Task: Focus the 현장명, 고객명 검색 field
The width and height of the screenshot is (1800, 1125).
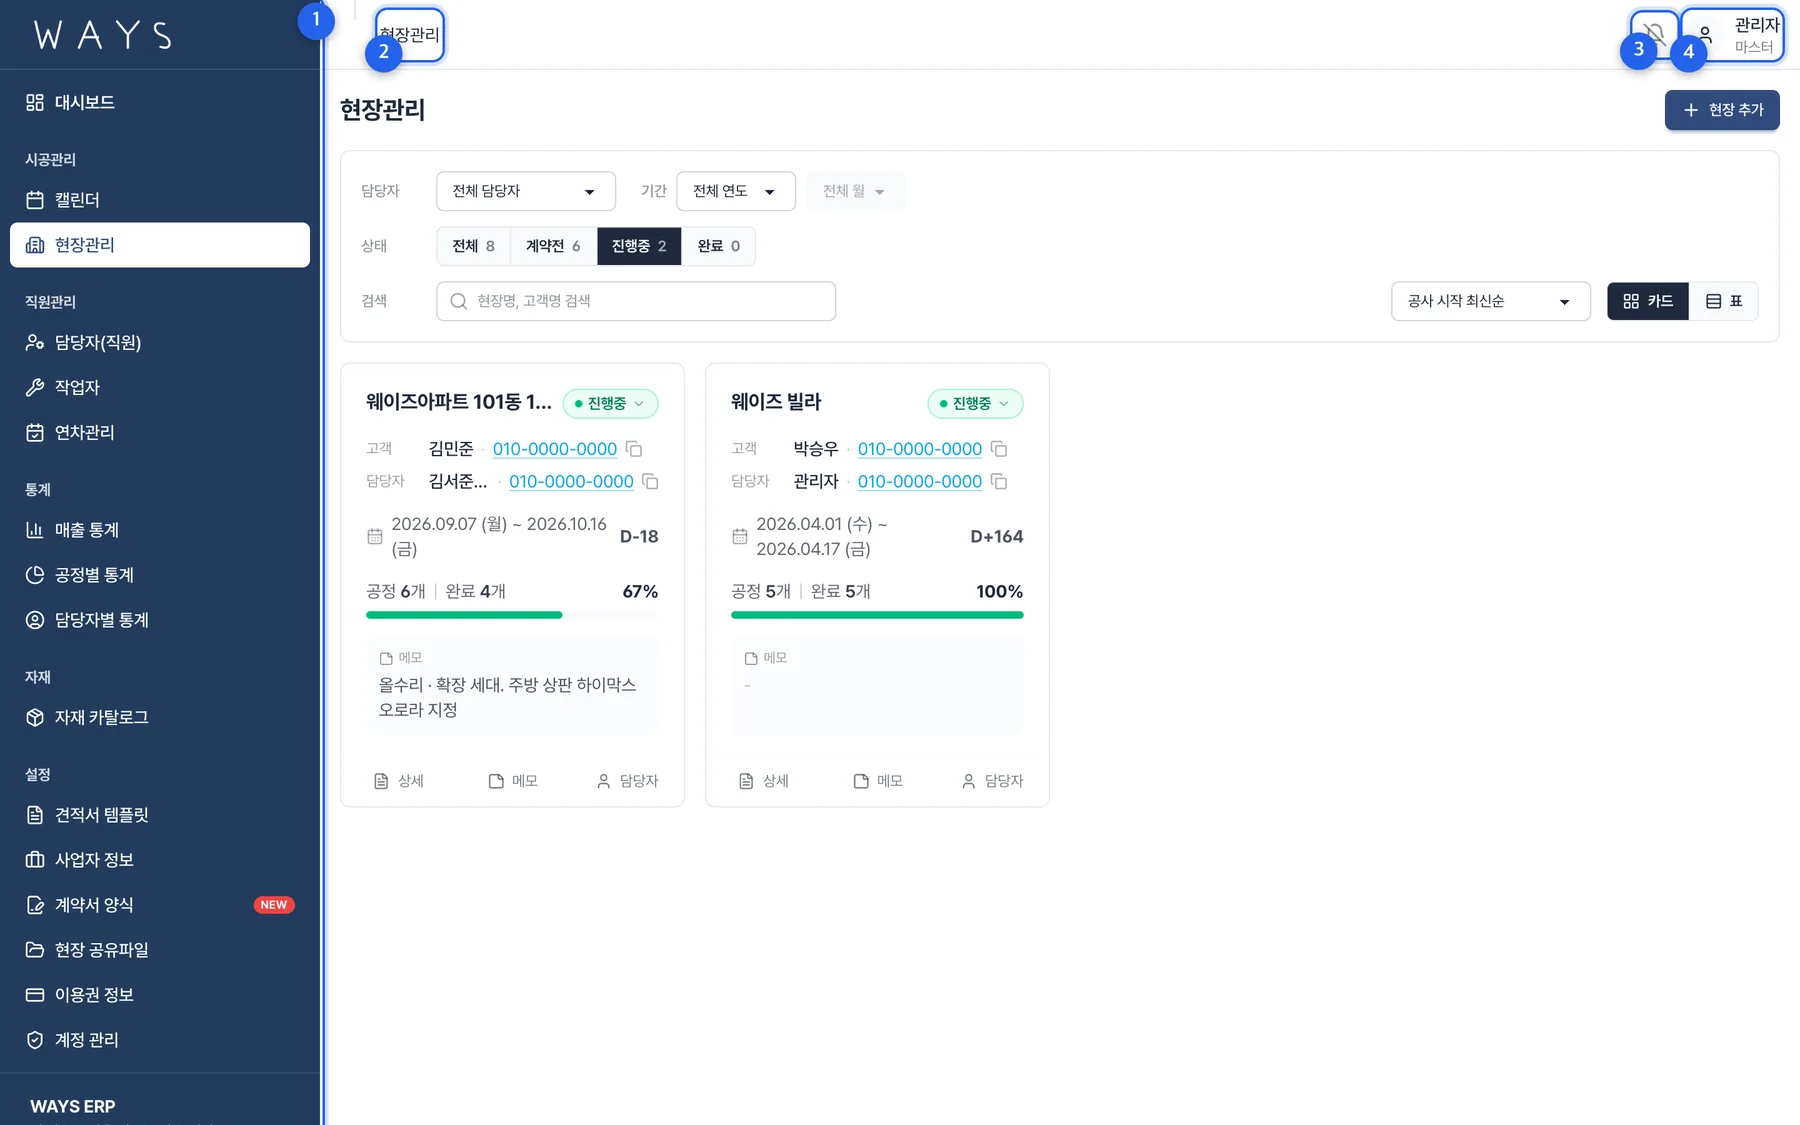Action: 636,301
